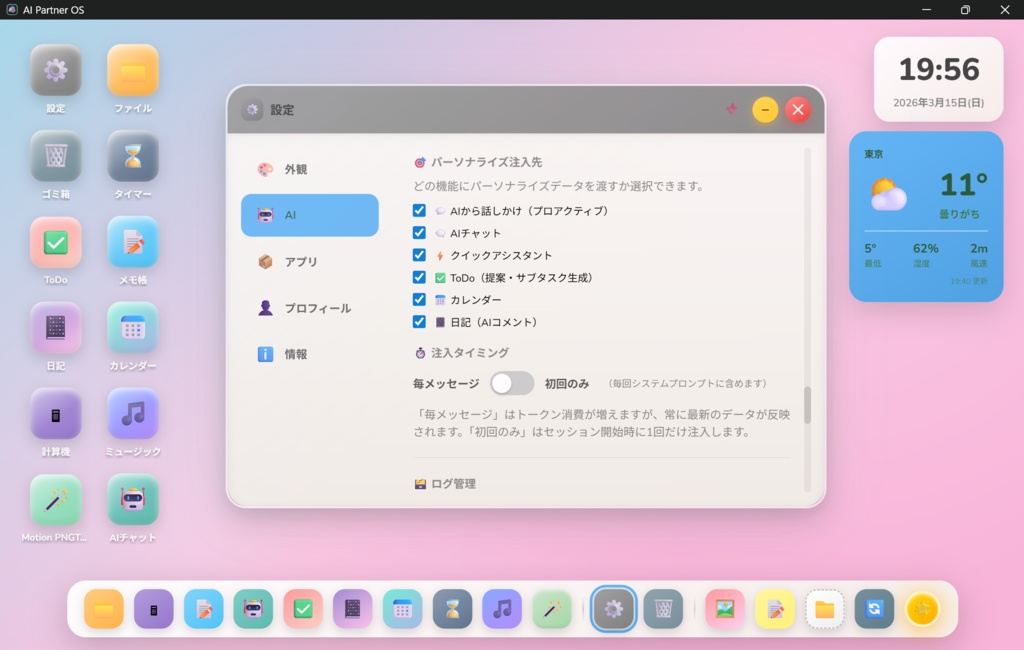The image size is (1024, 650).
Task: Open the ゴミ箱 trash icon in the dock
Action: (663, 608)
